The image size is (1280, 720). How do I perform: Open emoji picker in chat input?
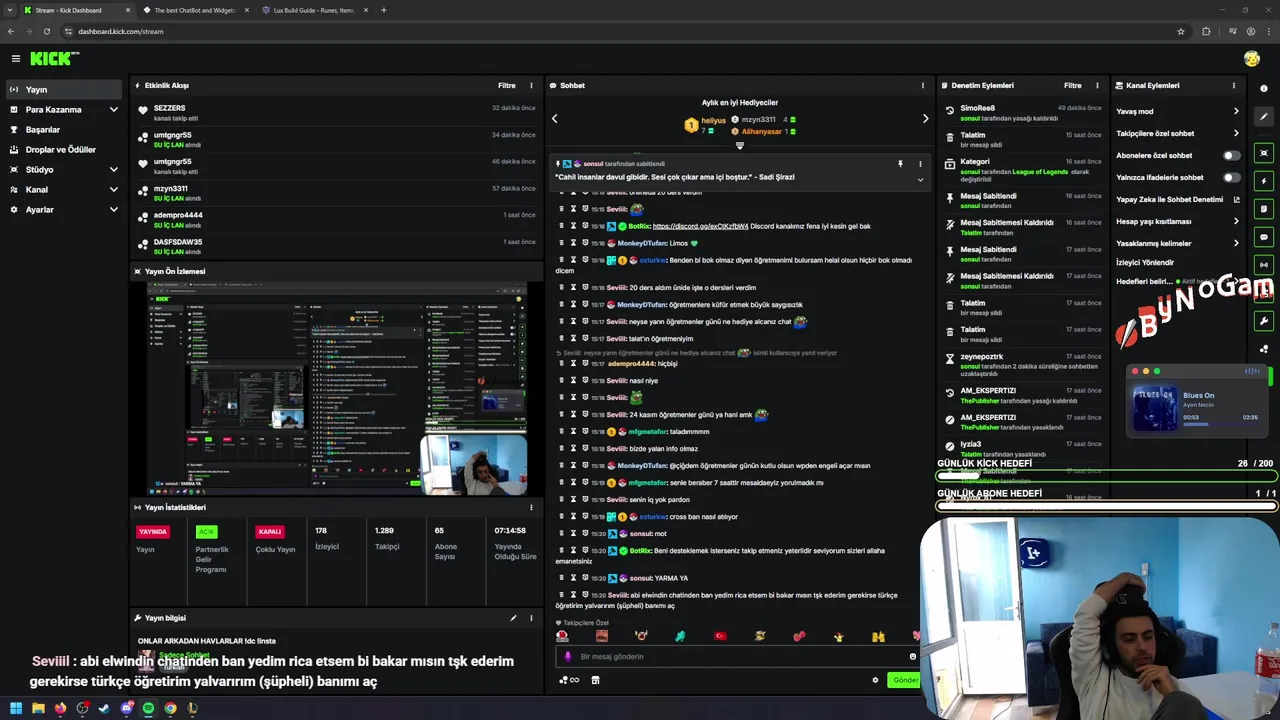(912, 657)
